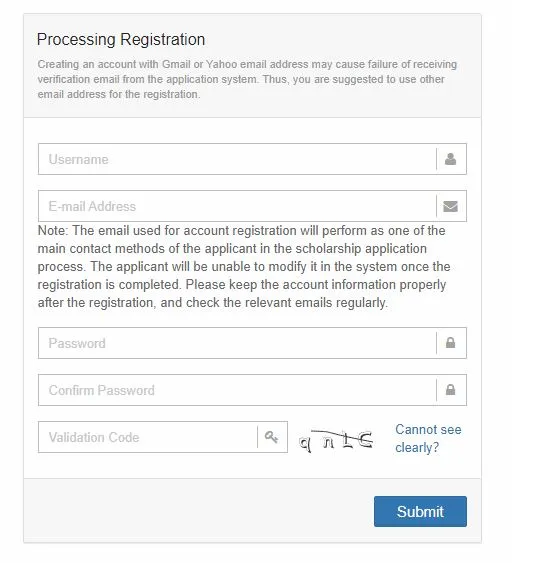Click the letter "q" in the captcha
548x563 pixels.
click(x=305, y=444)
